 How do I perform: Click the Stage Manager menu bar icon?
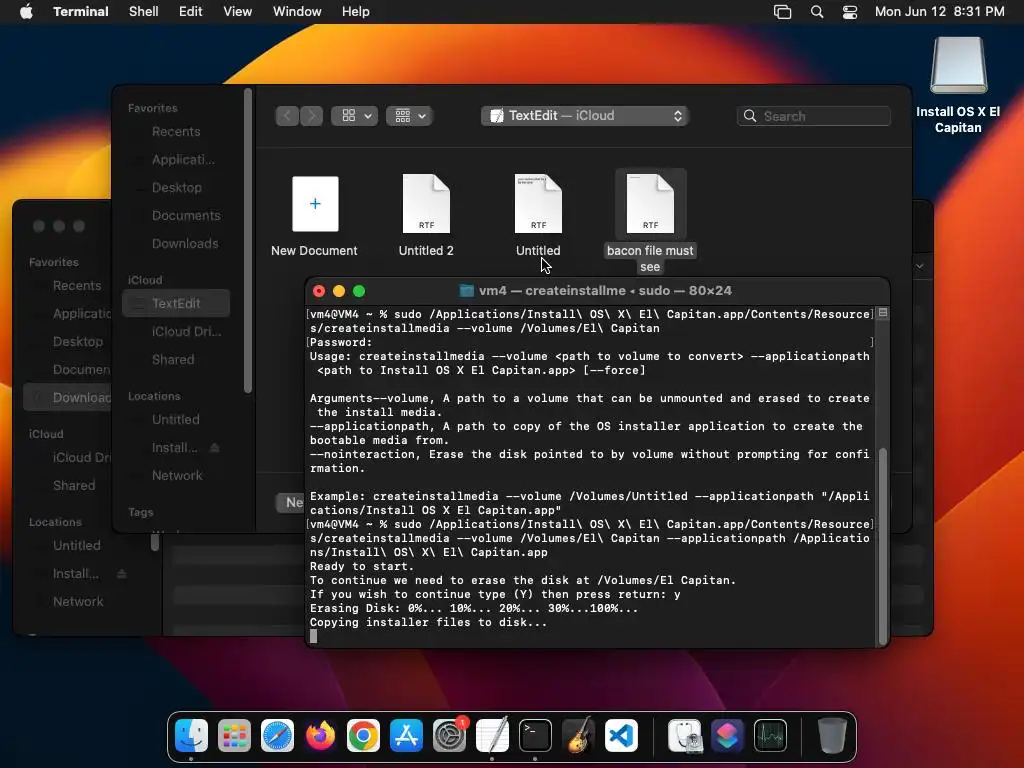(x=782, y=12)
